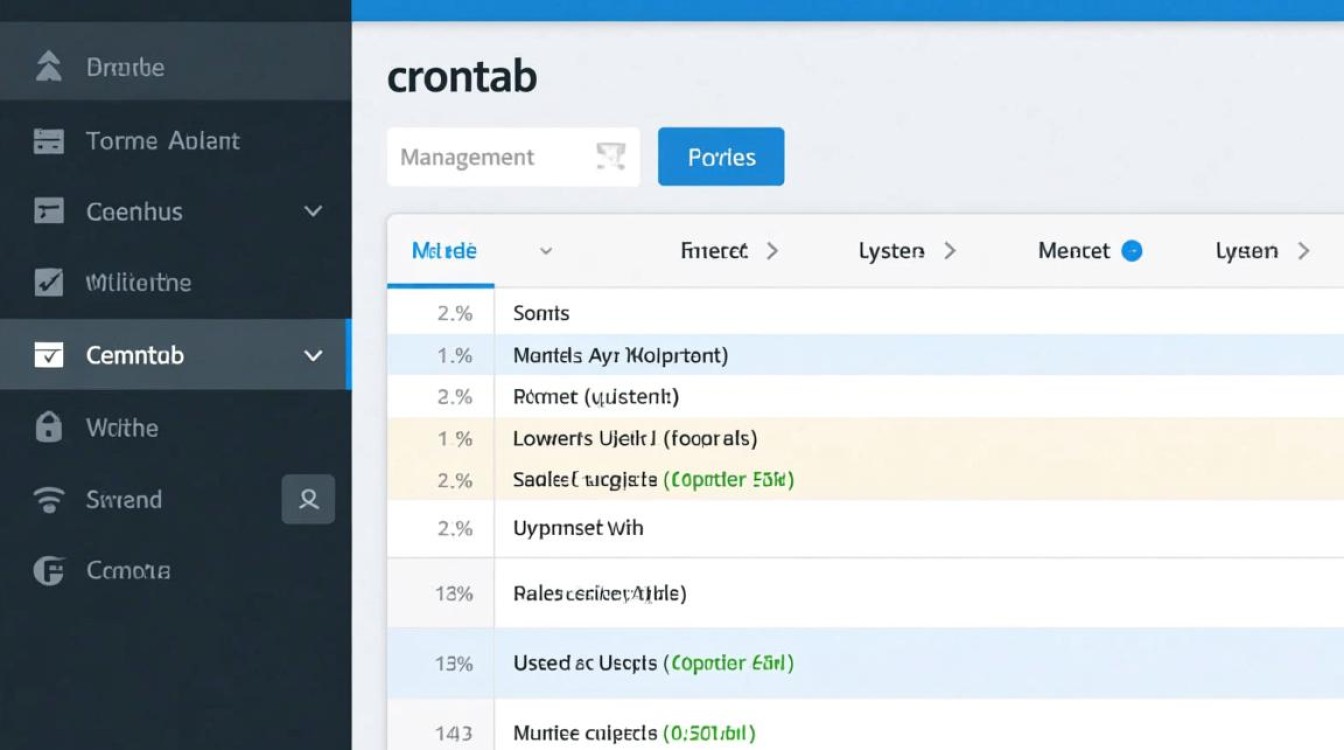Toggle the blue dot next to Mencet
Screen dimensions: 1344x750
point(1132,251)
